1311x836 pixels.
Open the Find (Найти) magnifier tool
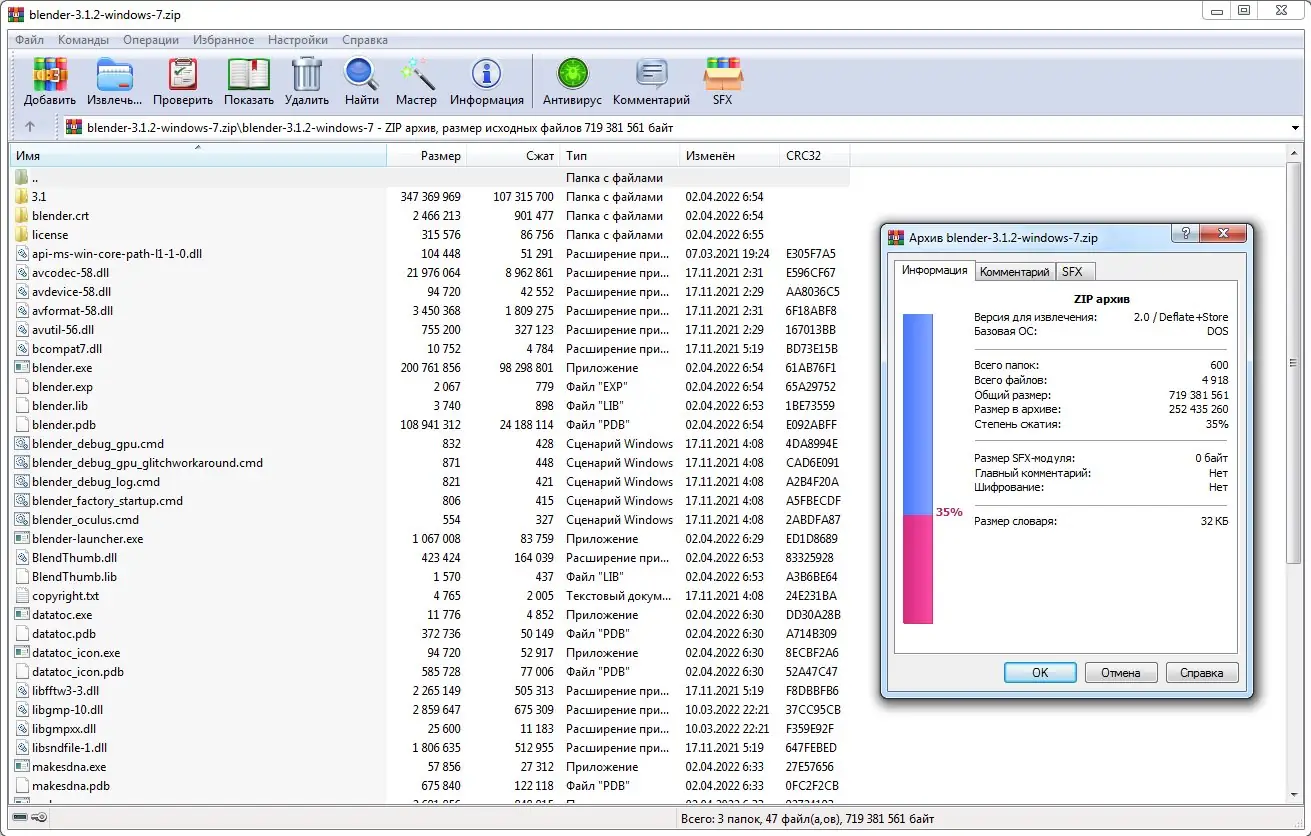click(x=361, y=82)
